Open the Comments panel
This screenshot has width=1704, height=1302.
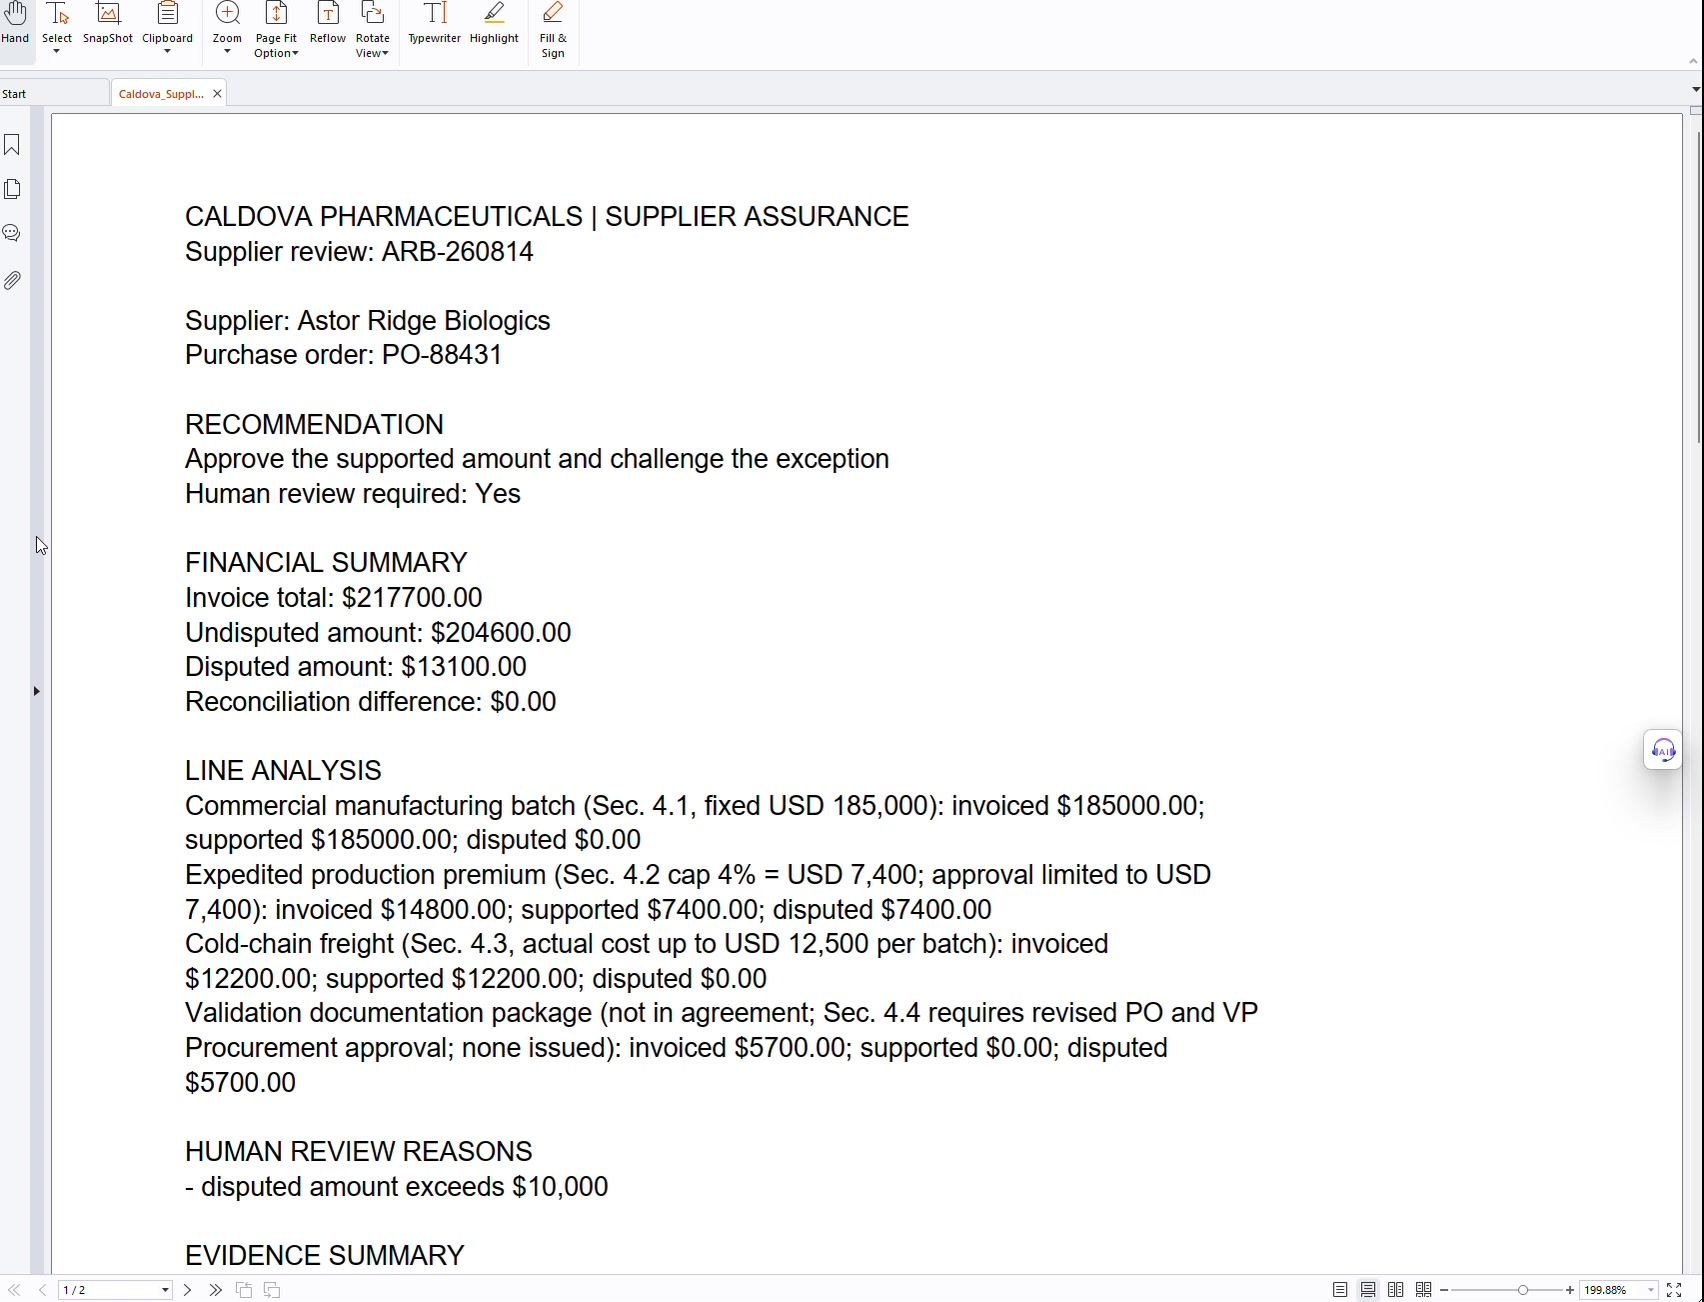12,233
